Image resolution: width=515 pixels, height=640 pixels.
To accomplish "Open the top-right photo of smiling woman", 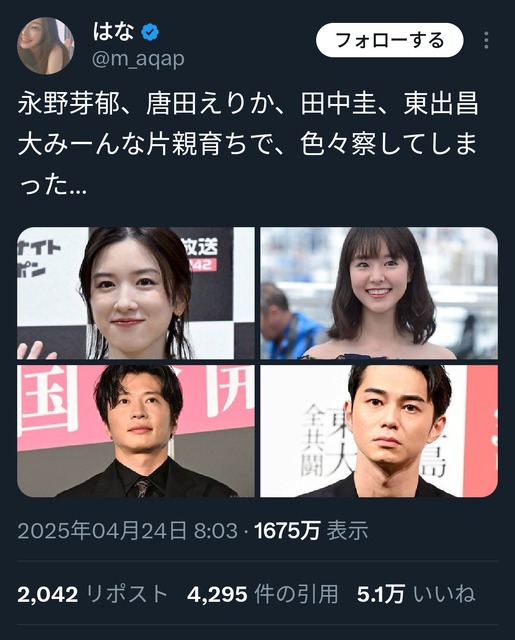I will coord(379,293).
